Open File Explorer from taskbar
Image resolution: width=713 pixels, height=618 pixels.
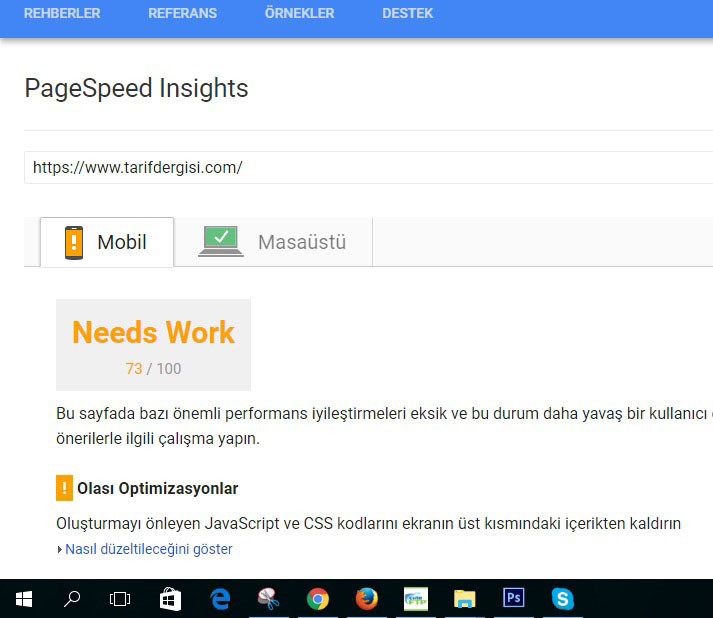[x=464, y=599]
